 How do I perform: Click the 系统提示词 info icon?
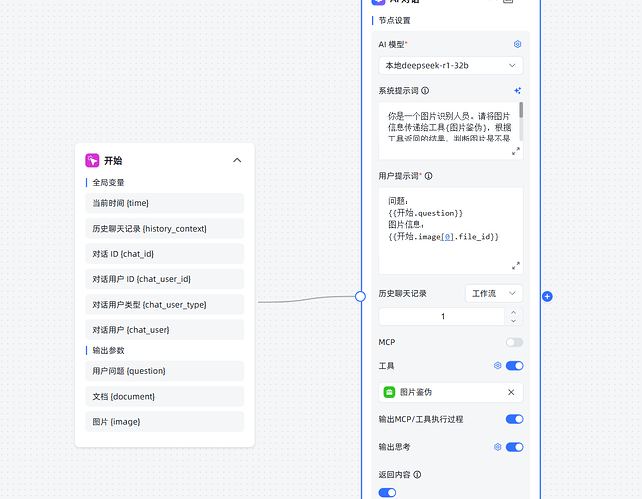point(426,91)
